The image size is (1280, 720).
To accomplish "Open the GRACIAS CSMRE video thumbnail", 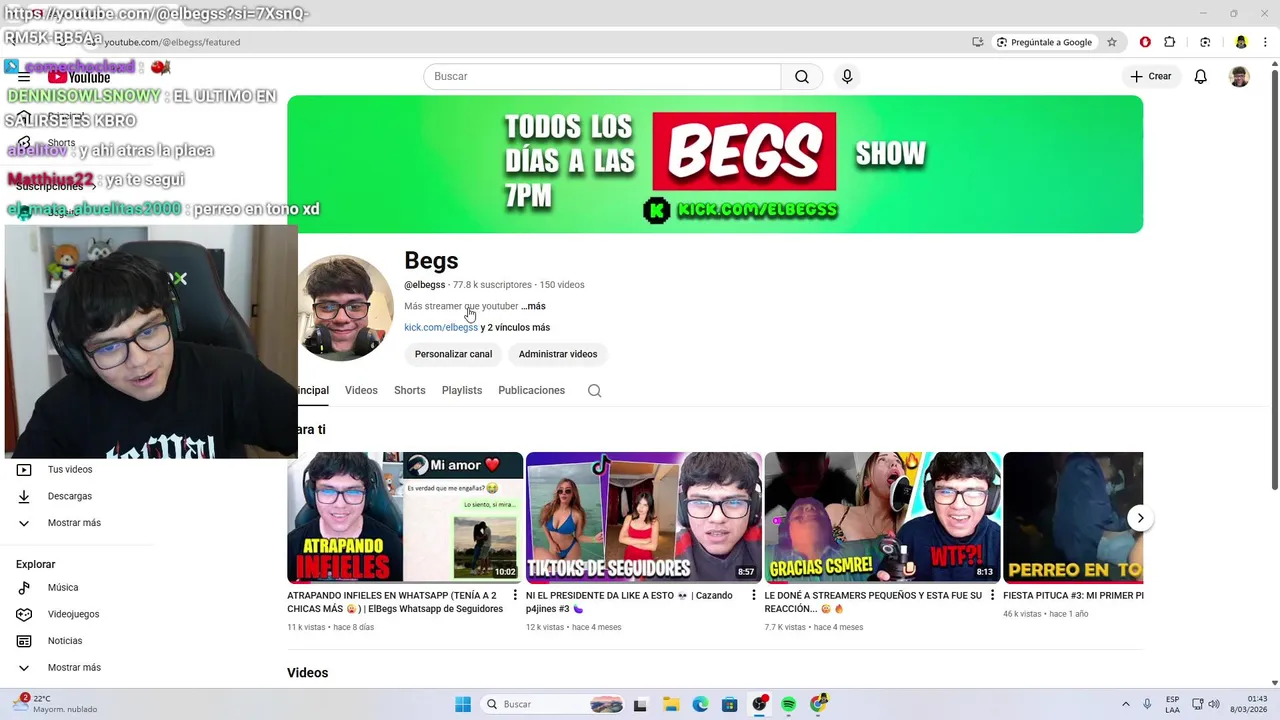I will (883, 518).
